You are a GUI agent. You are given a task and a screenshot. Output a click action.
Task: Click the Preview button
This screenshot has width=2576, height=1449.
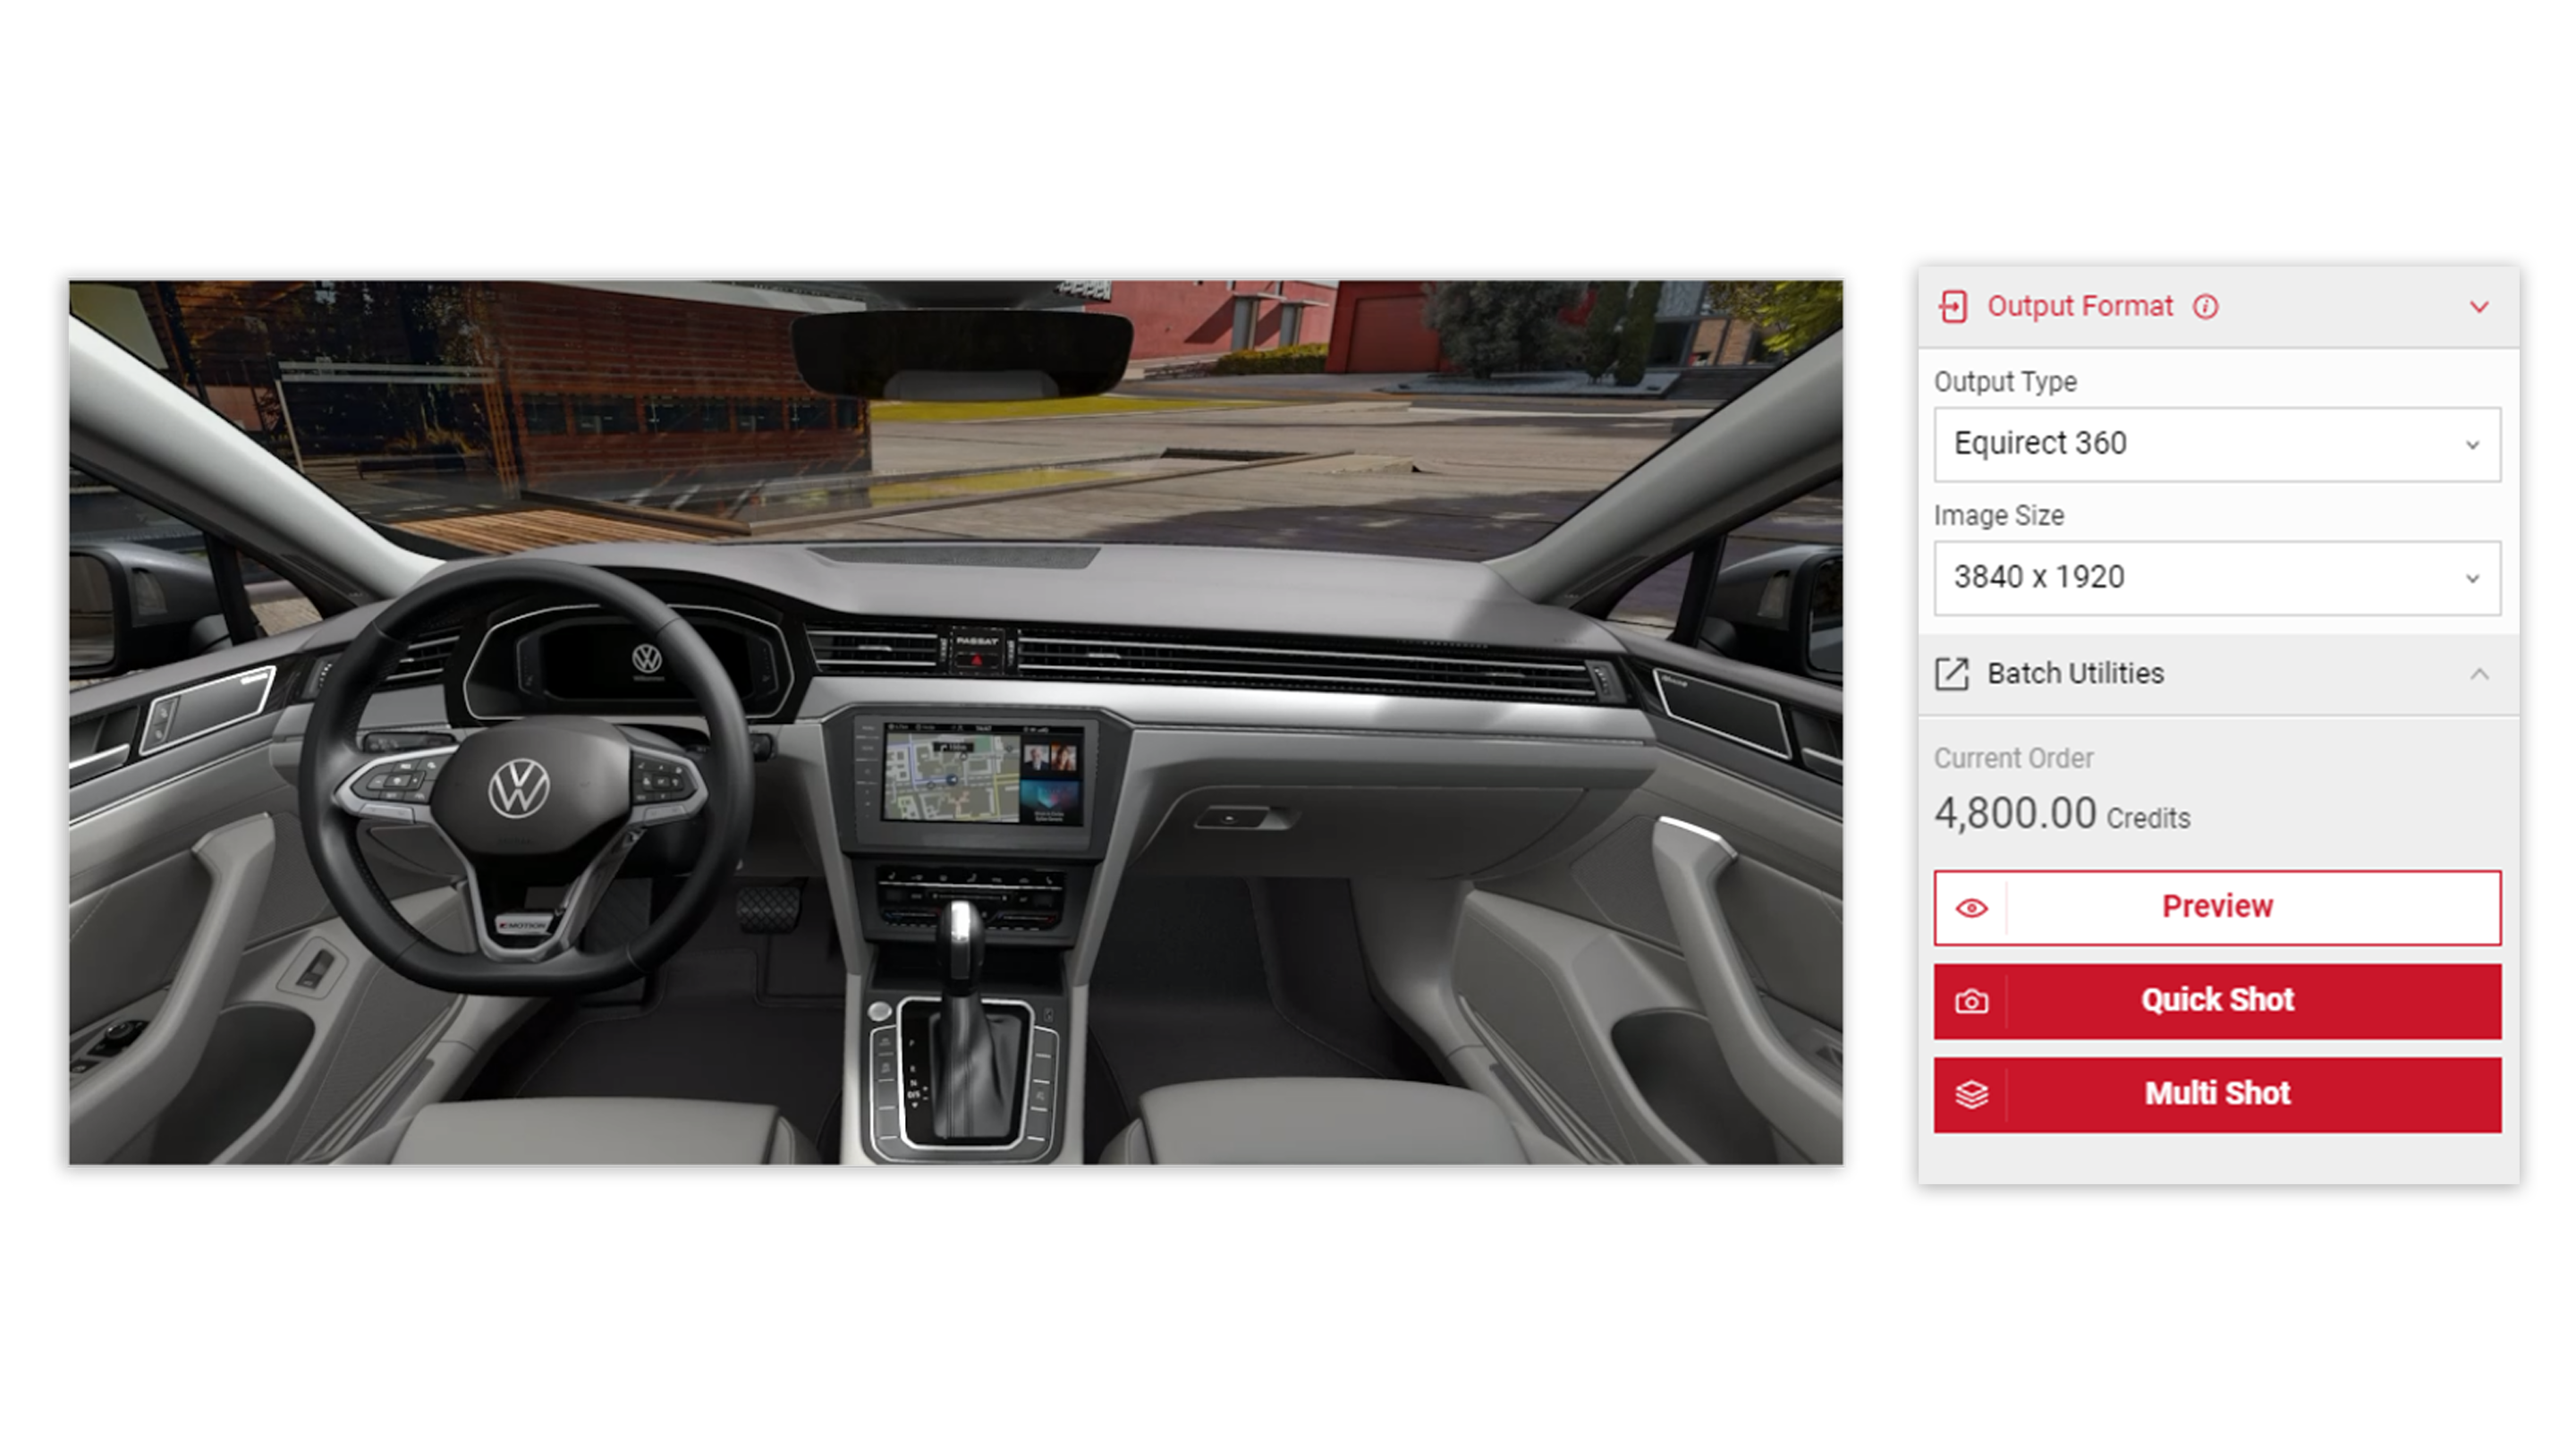pyautogui.click(x=2216, y=907)
